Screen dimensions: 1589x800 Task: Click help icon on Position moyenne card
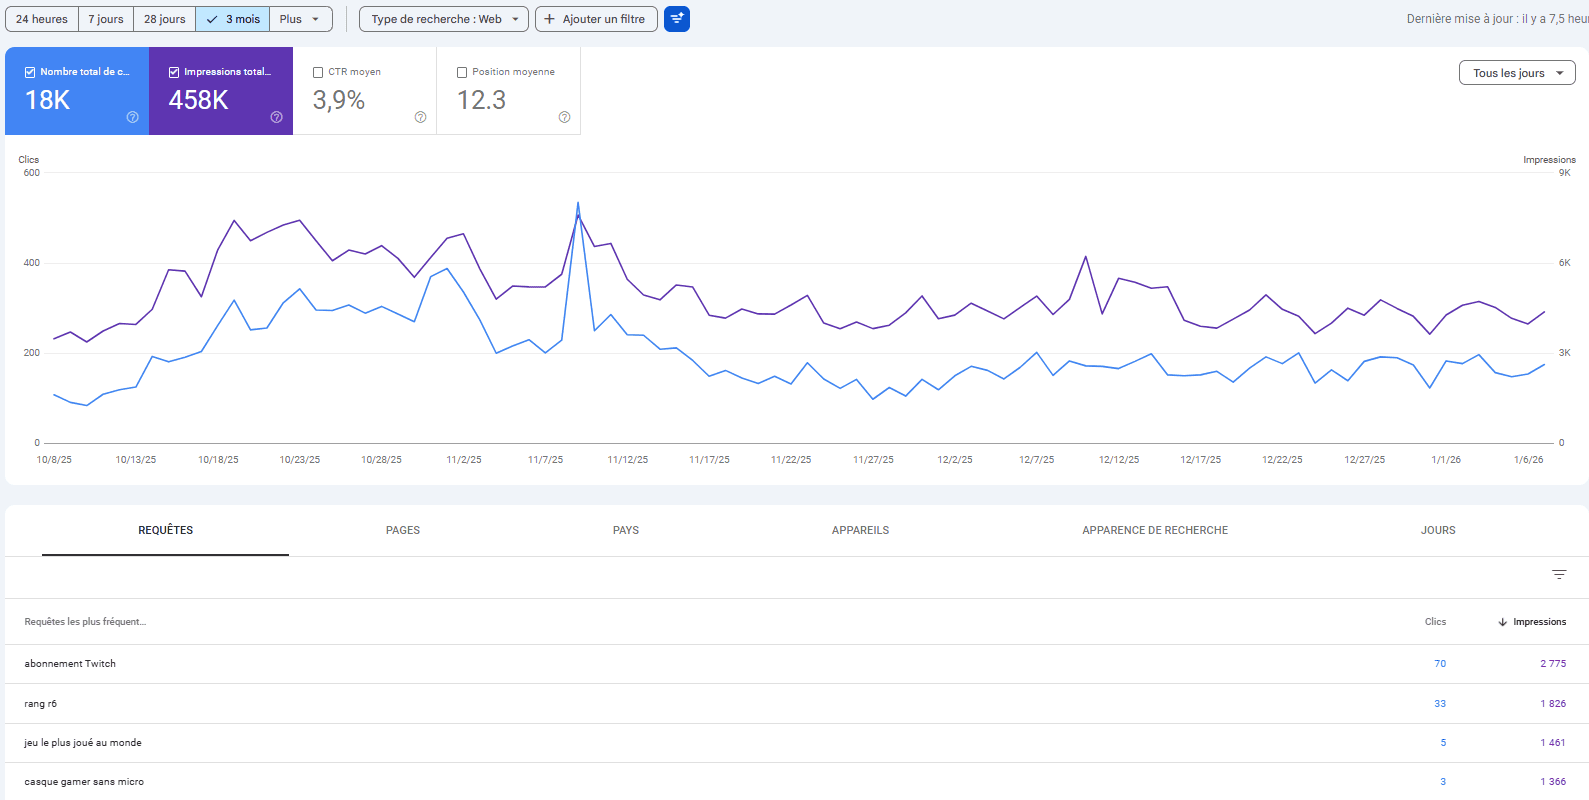coord(564,117)
